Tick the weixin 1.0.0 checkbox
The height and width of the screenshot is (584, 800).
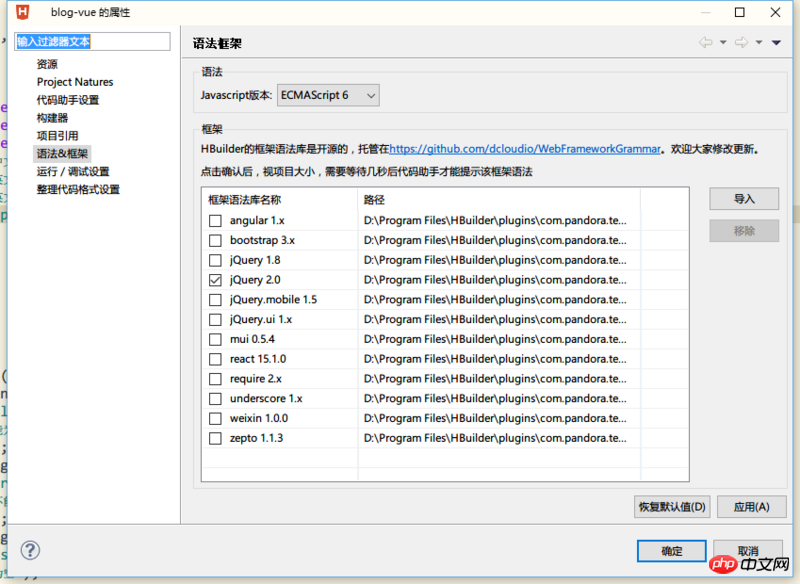pyautogui.click(x=215, y=419)
